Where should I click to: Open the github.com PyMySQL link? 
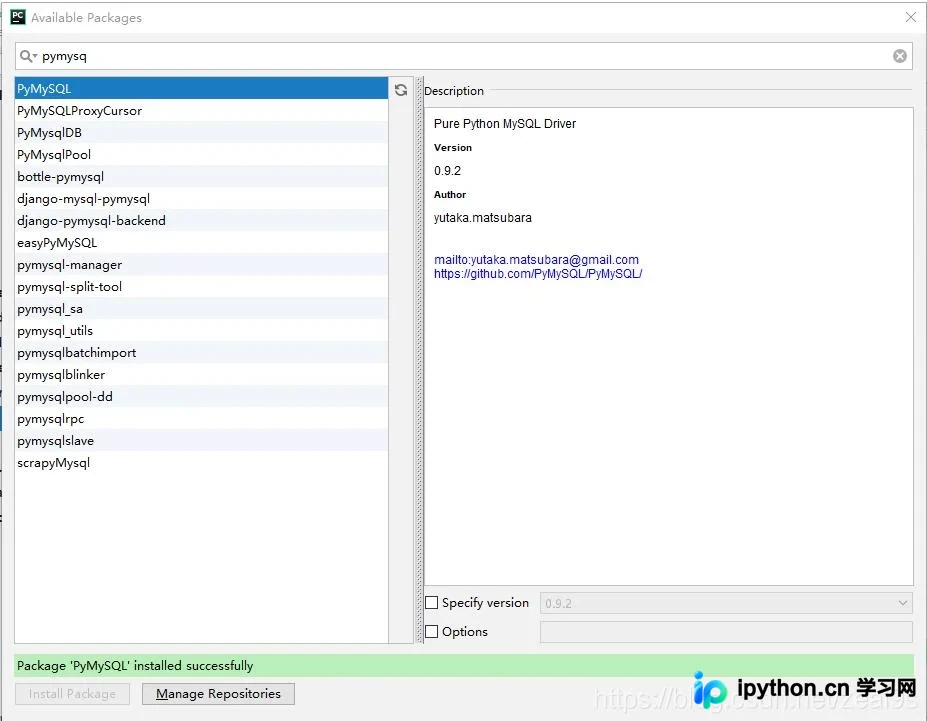tap(538, 274)
